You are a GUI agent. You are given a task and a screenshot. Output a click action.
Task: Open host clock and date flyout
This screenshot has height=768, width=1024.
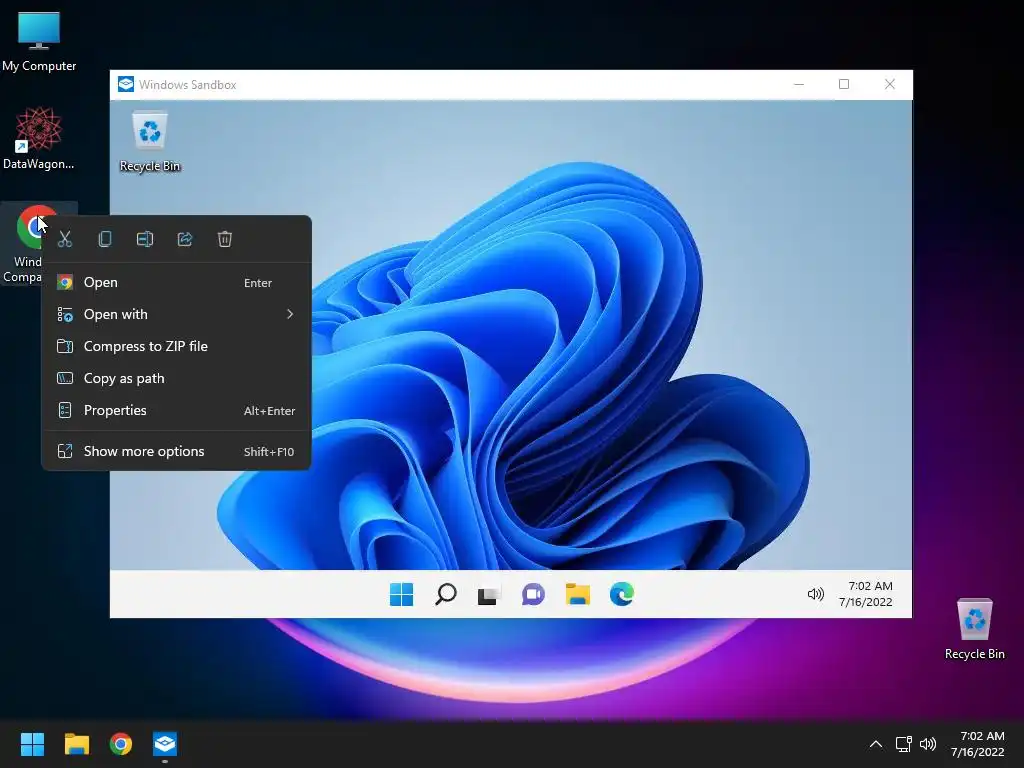(978, 744)
